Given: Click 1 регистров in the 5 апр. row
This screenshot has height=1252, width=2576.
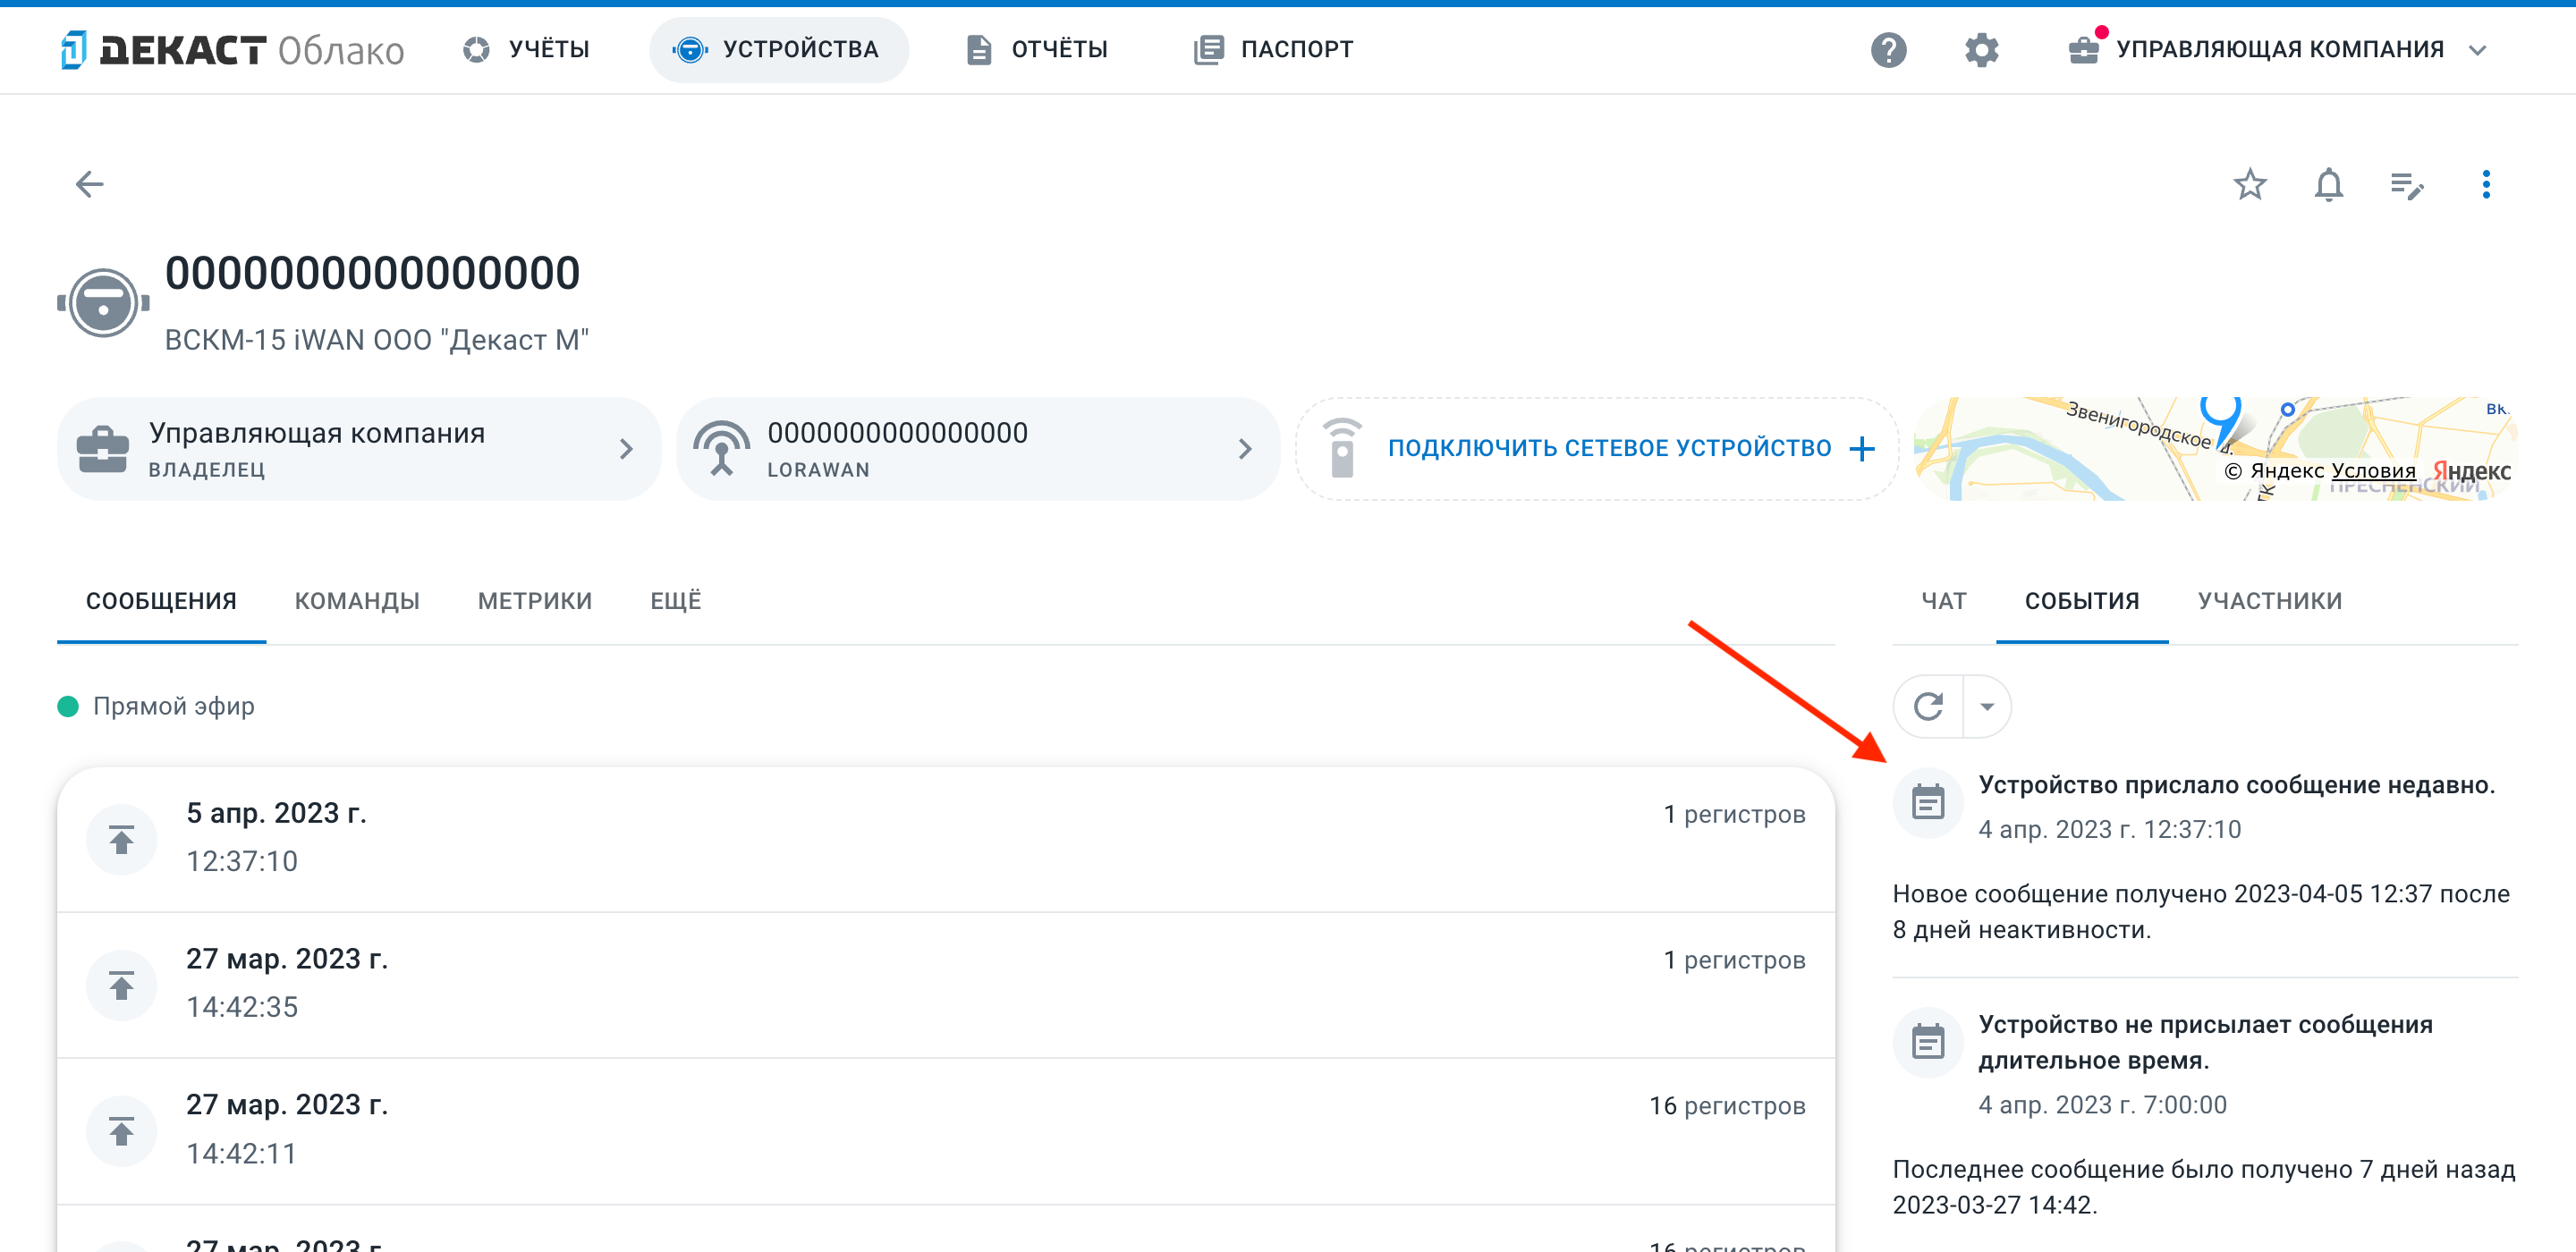Looking at the screenshot, I should pos(1734,814).
